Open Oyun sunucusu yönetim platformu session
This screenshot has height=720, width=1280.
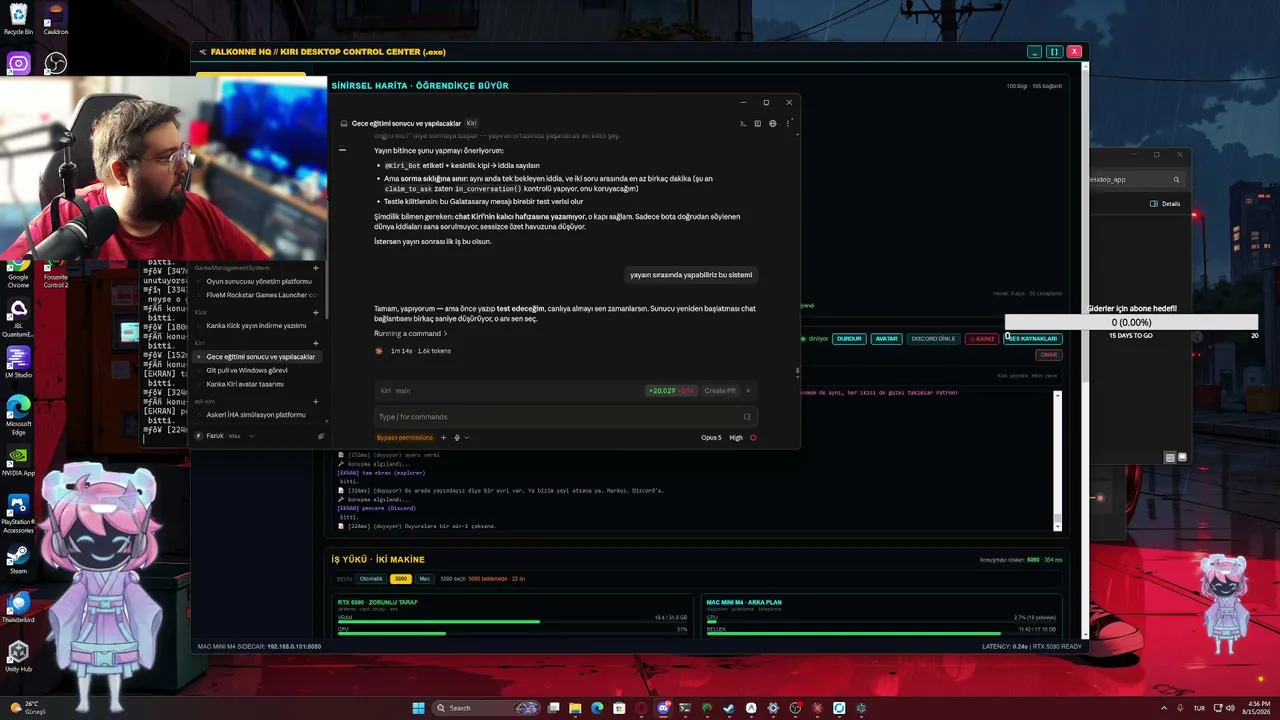tap(259, 282)
